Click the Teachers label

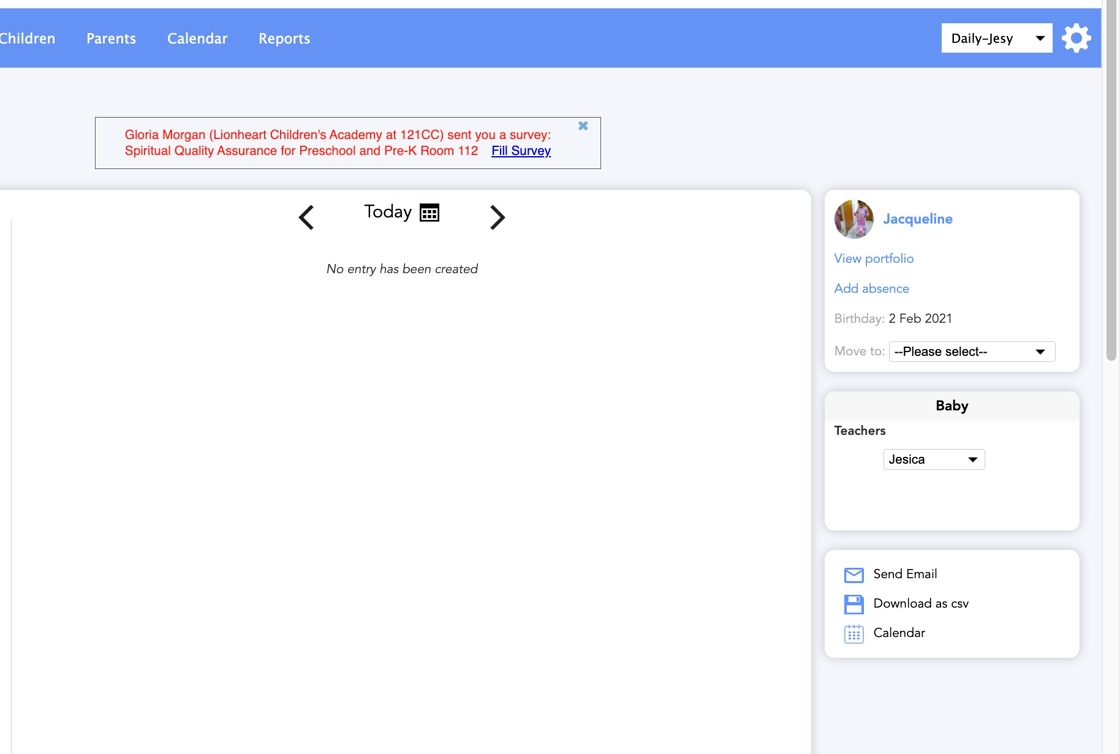859,431
